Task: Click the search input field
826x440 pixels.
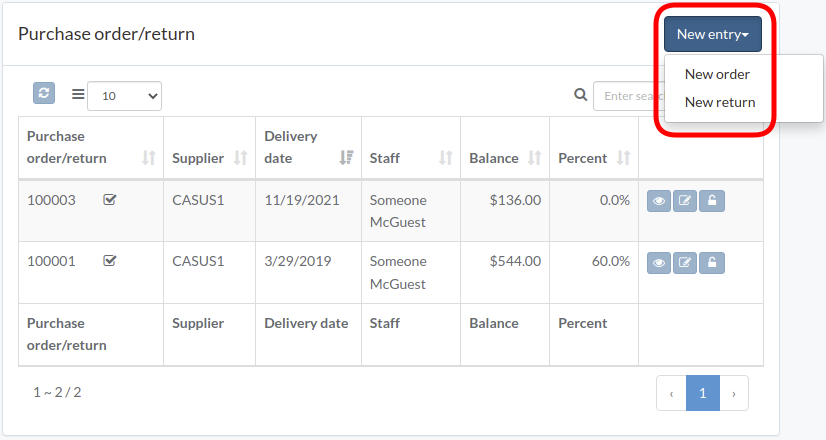Action: pos(628,96)
